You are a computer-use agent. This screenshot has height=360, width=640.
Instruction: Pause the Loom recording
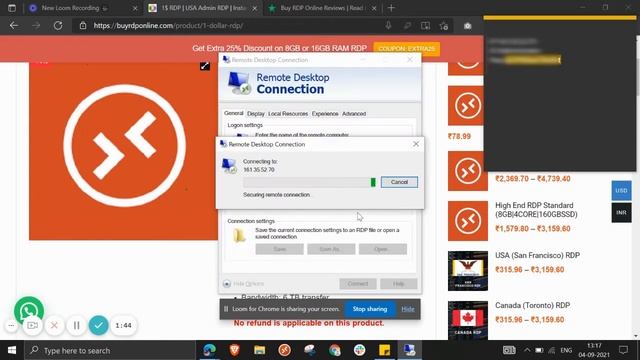pyautogui.click(x=76, y=325)
